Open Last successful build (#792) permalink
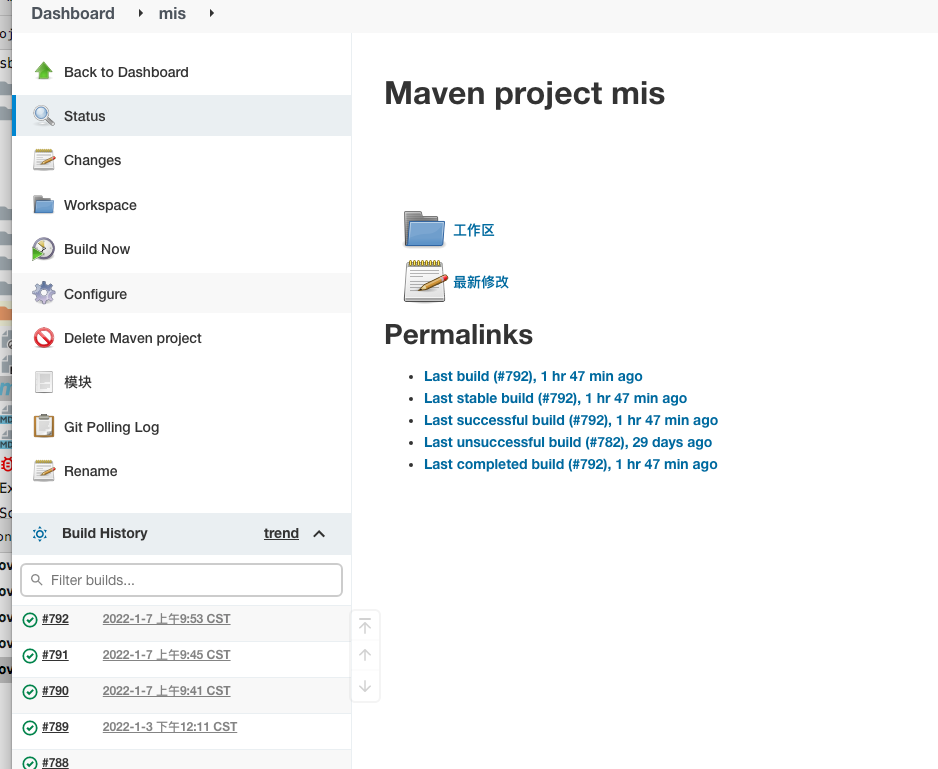This screenshot has height=769, width=938. [x=571, y=420]
